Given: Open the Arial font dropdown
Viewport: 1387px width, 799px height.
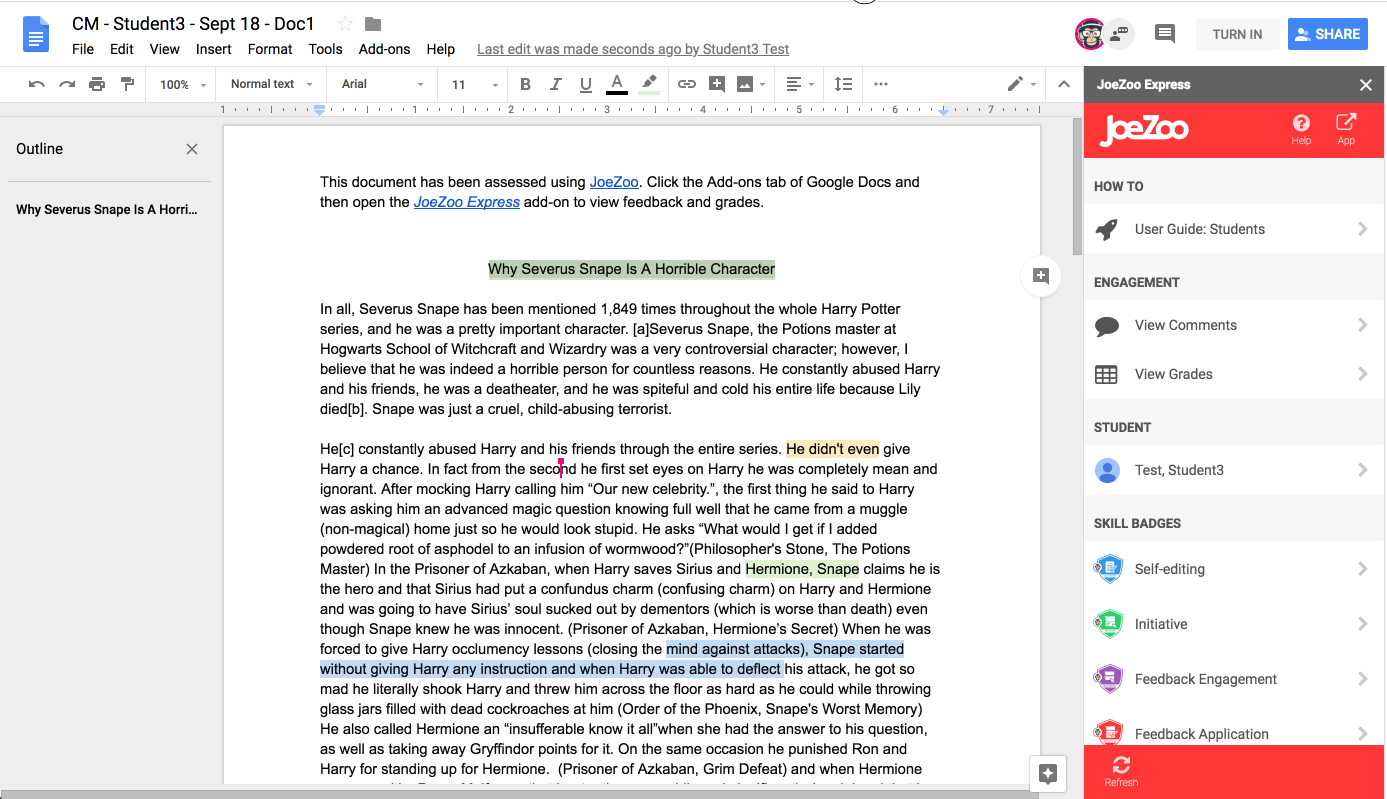Looking at the screenshot, I should [382, 84].
